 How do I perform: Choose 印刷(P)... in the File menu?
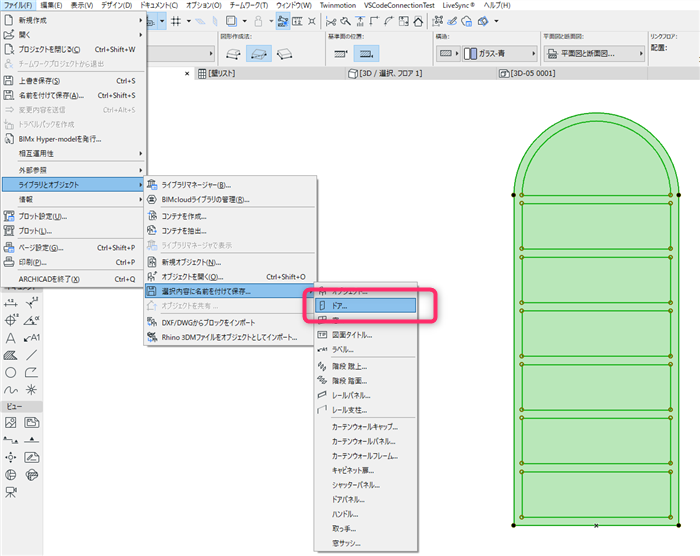(x=73, y=262)
